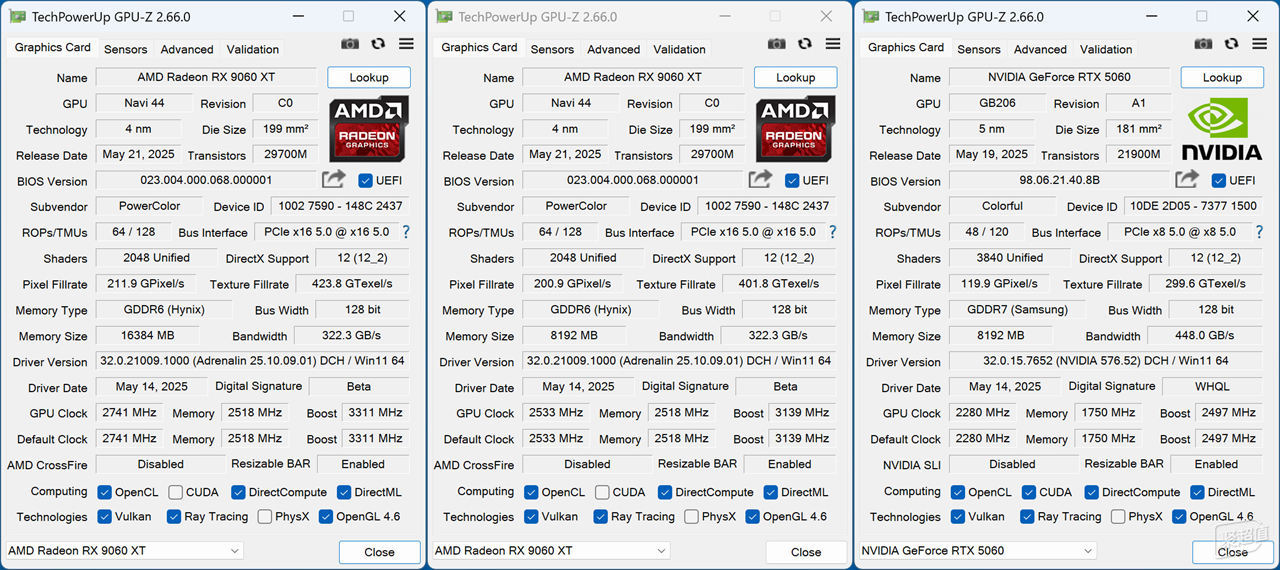Open NVIDIA GeForce RTX 5060 selector dropdown

(977, 551)
